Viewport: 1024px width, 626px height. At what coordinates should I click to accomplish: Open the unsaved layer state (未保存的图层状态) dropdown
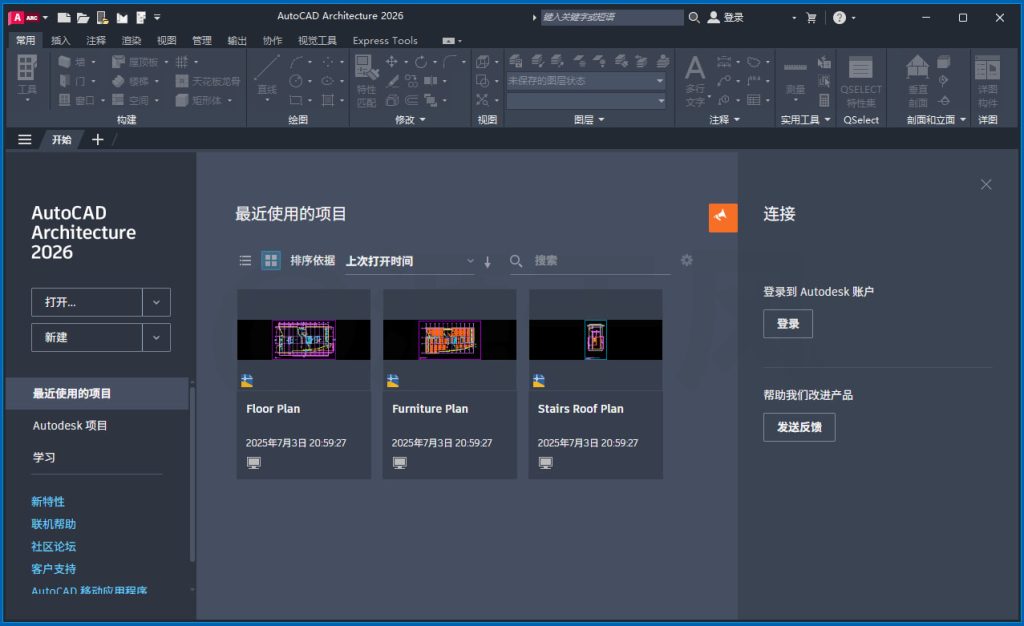pyautogui.click(x=586, y=81)
